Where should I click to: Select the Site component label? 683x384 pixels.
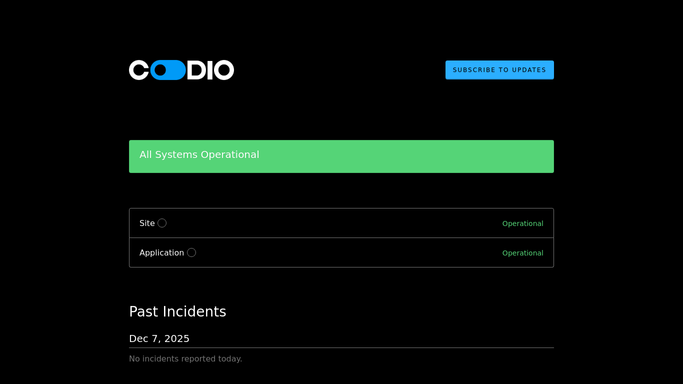pos(147,223)
